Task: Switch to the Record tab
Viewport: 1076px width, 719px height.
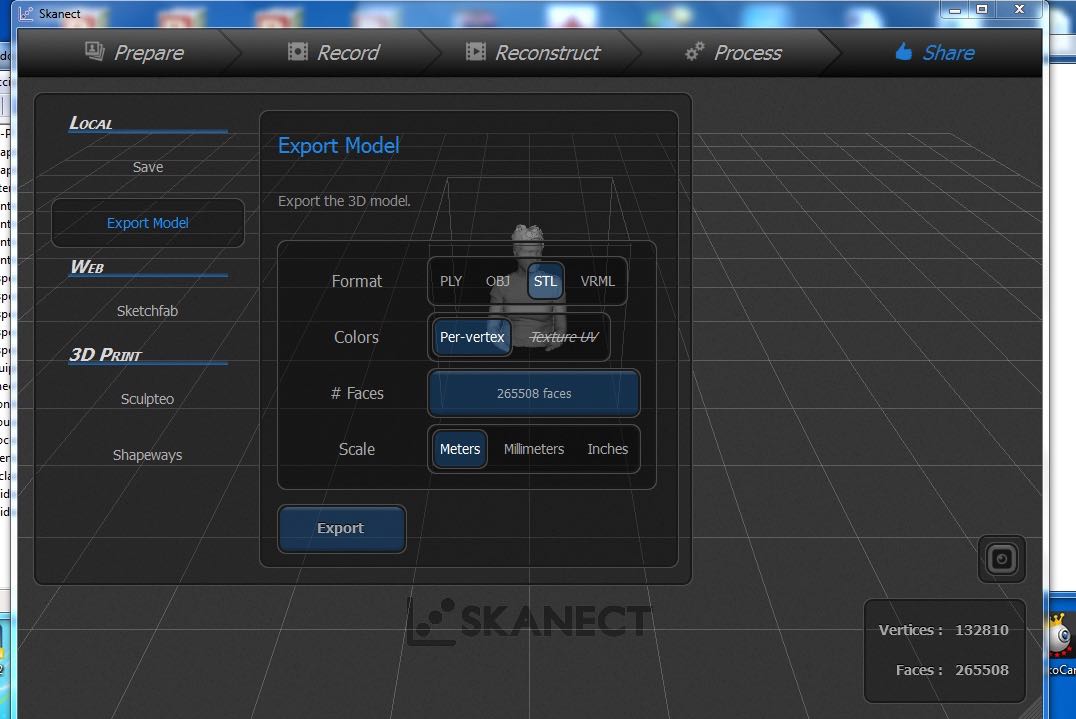Action: [334, 53]
